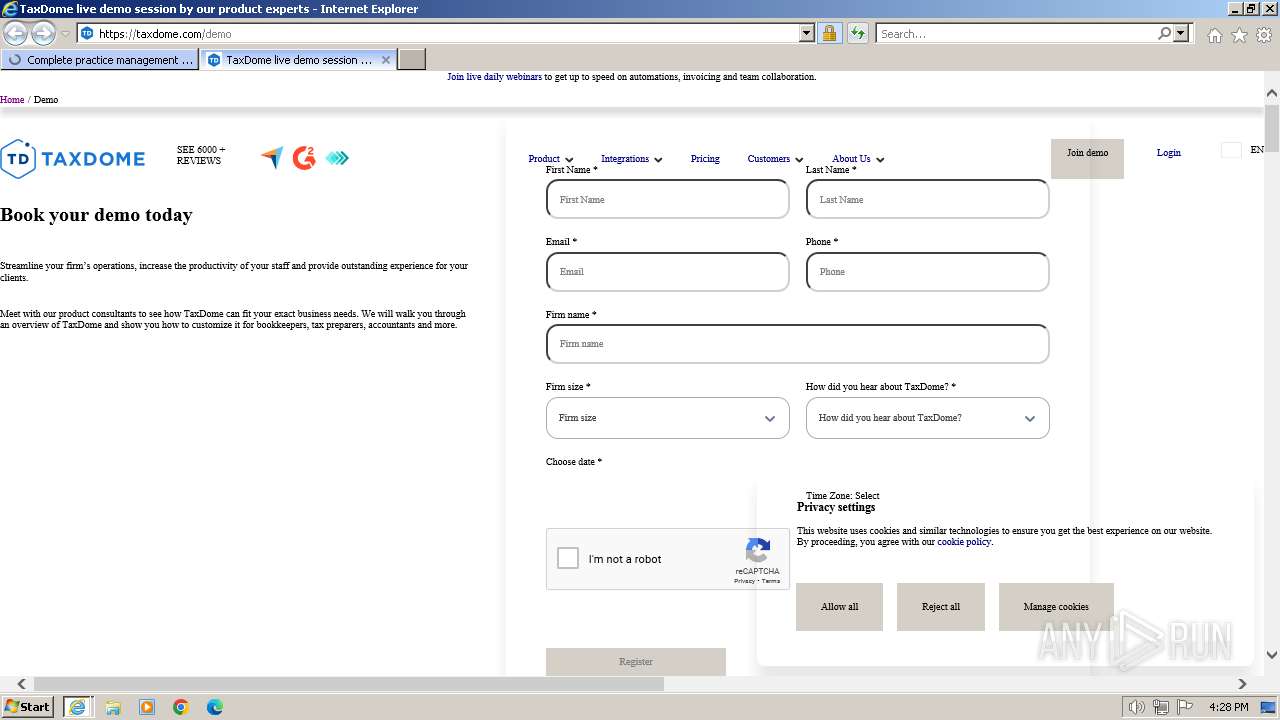Screen dimensions: 1280x720
Task: Click the TaxDome logo
Action: [x=73, y=159]
